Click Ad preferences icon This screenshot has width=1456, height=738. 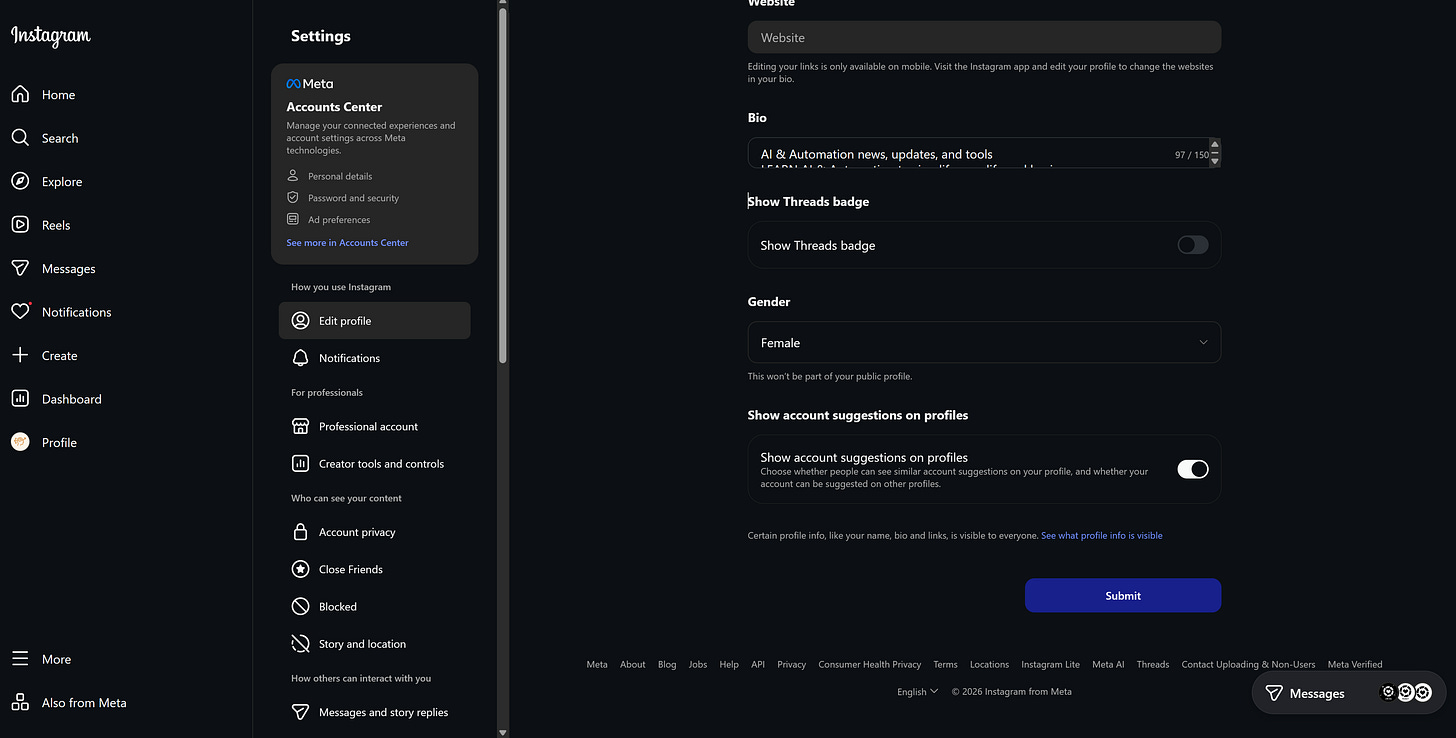(293, 219)
